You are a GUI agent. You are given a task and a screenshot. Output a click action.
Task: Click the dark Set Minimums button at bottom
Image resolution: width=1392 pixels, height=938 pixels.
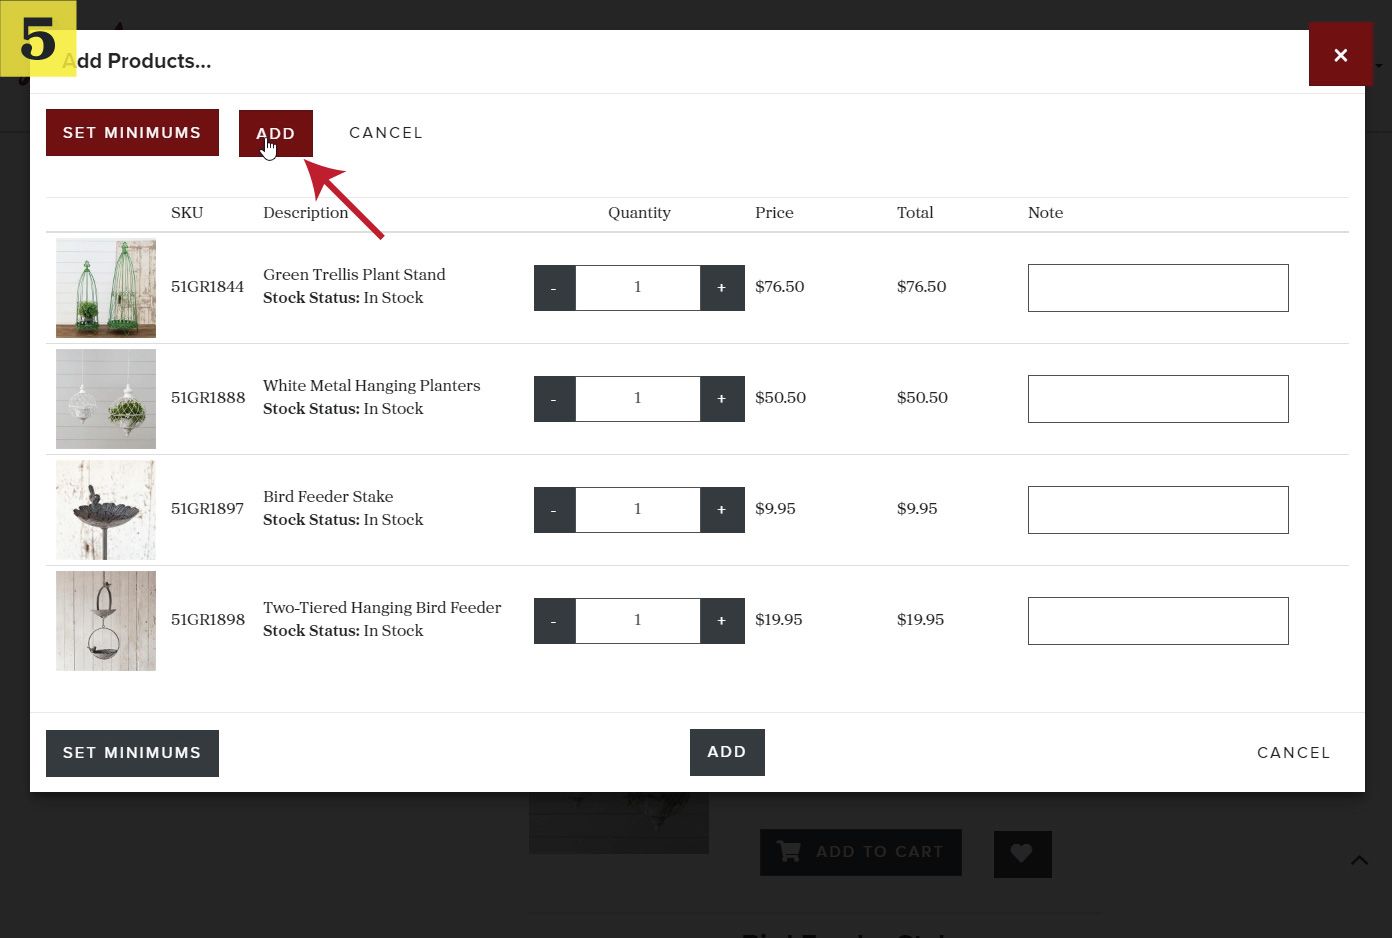click(132, 753)
